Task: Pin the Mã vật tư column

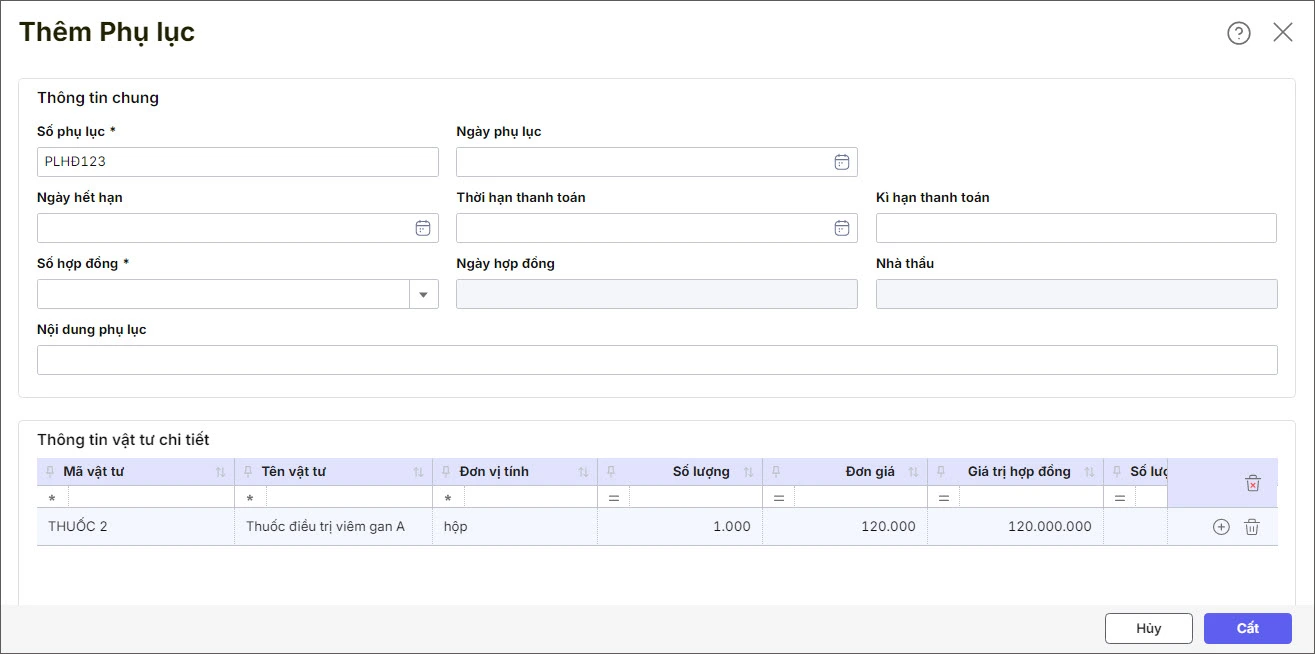Action: coord(49,472)
